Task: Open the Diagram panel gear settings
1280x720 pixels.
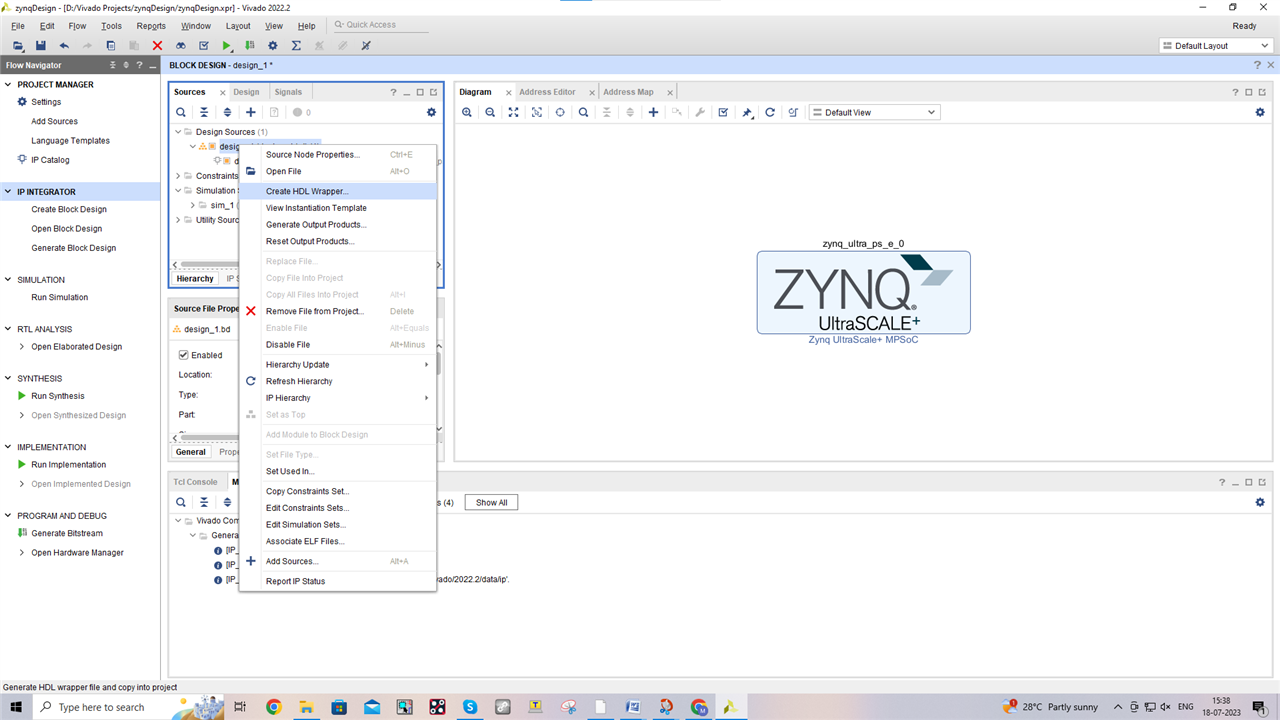Action: coord(1260,112)
